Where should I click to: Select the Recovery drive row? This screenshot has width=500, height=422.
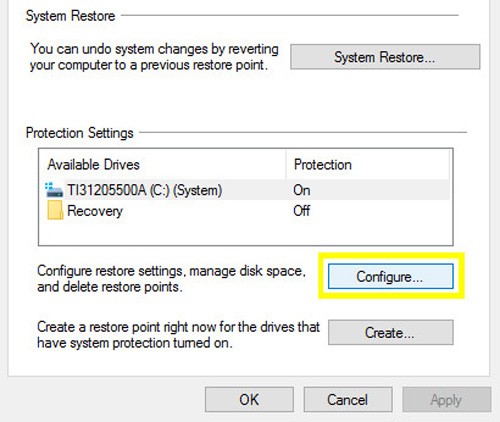[247, 211]
